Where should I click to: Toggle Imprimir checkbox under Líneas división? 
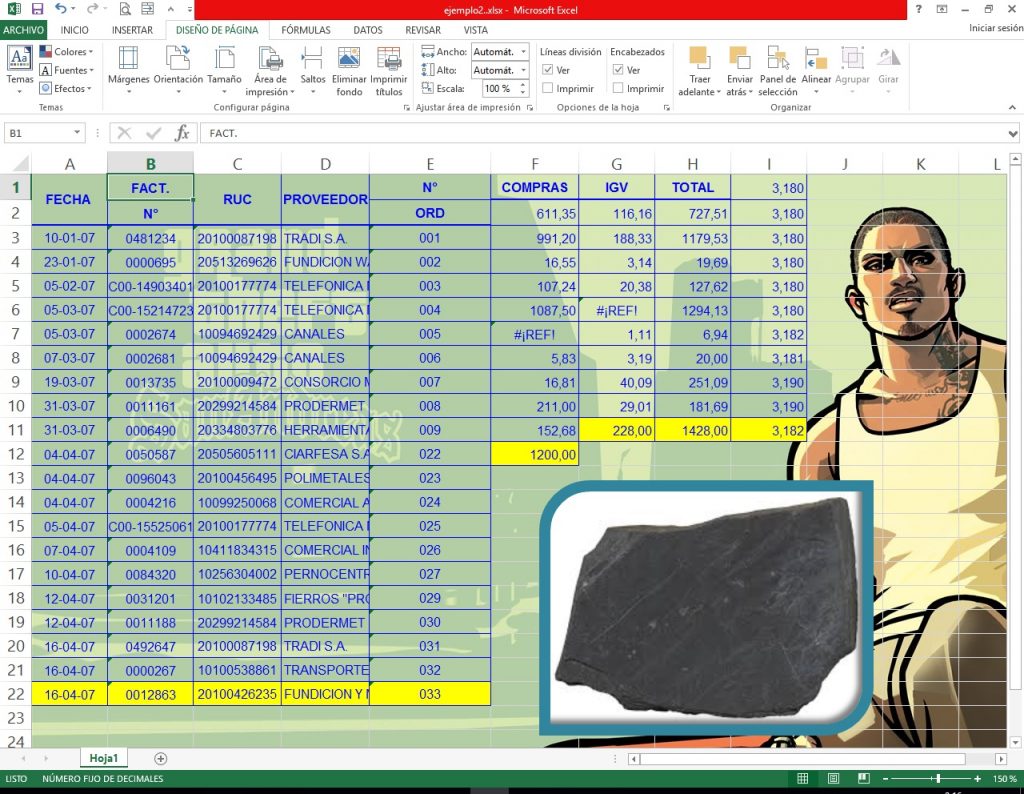(x=547, y=88)
